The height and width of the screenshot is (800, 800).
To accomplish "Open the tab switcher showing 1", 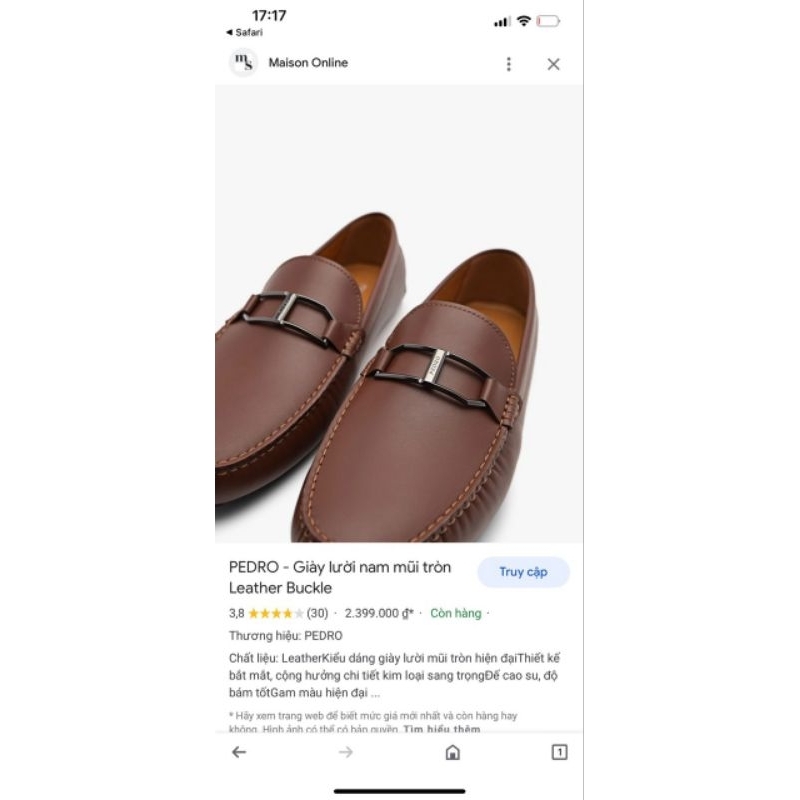I will click(559, 752).
